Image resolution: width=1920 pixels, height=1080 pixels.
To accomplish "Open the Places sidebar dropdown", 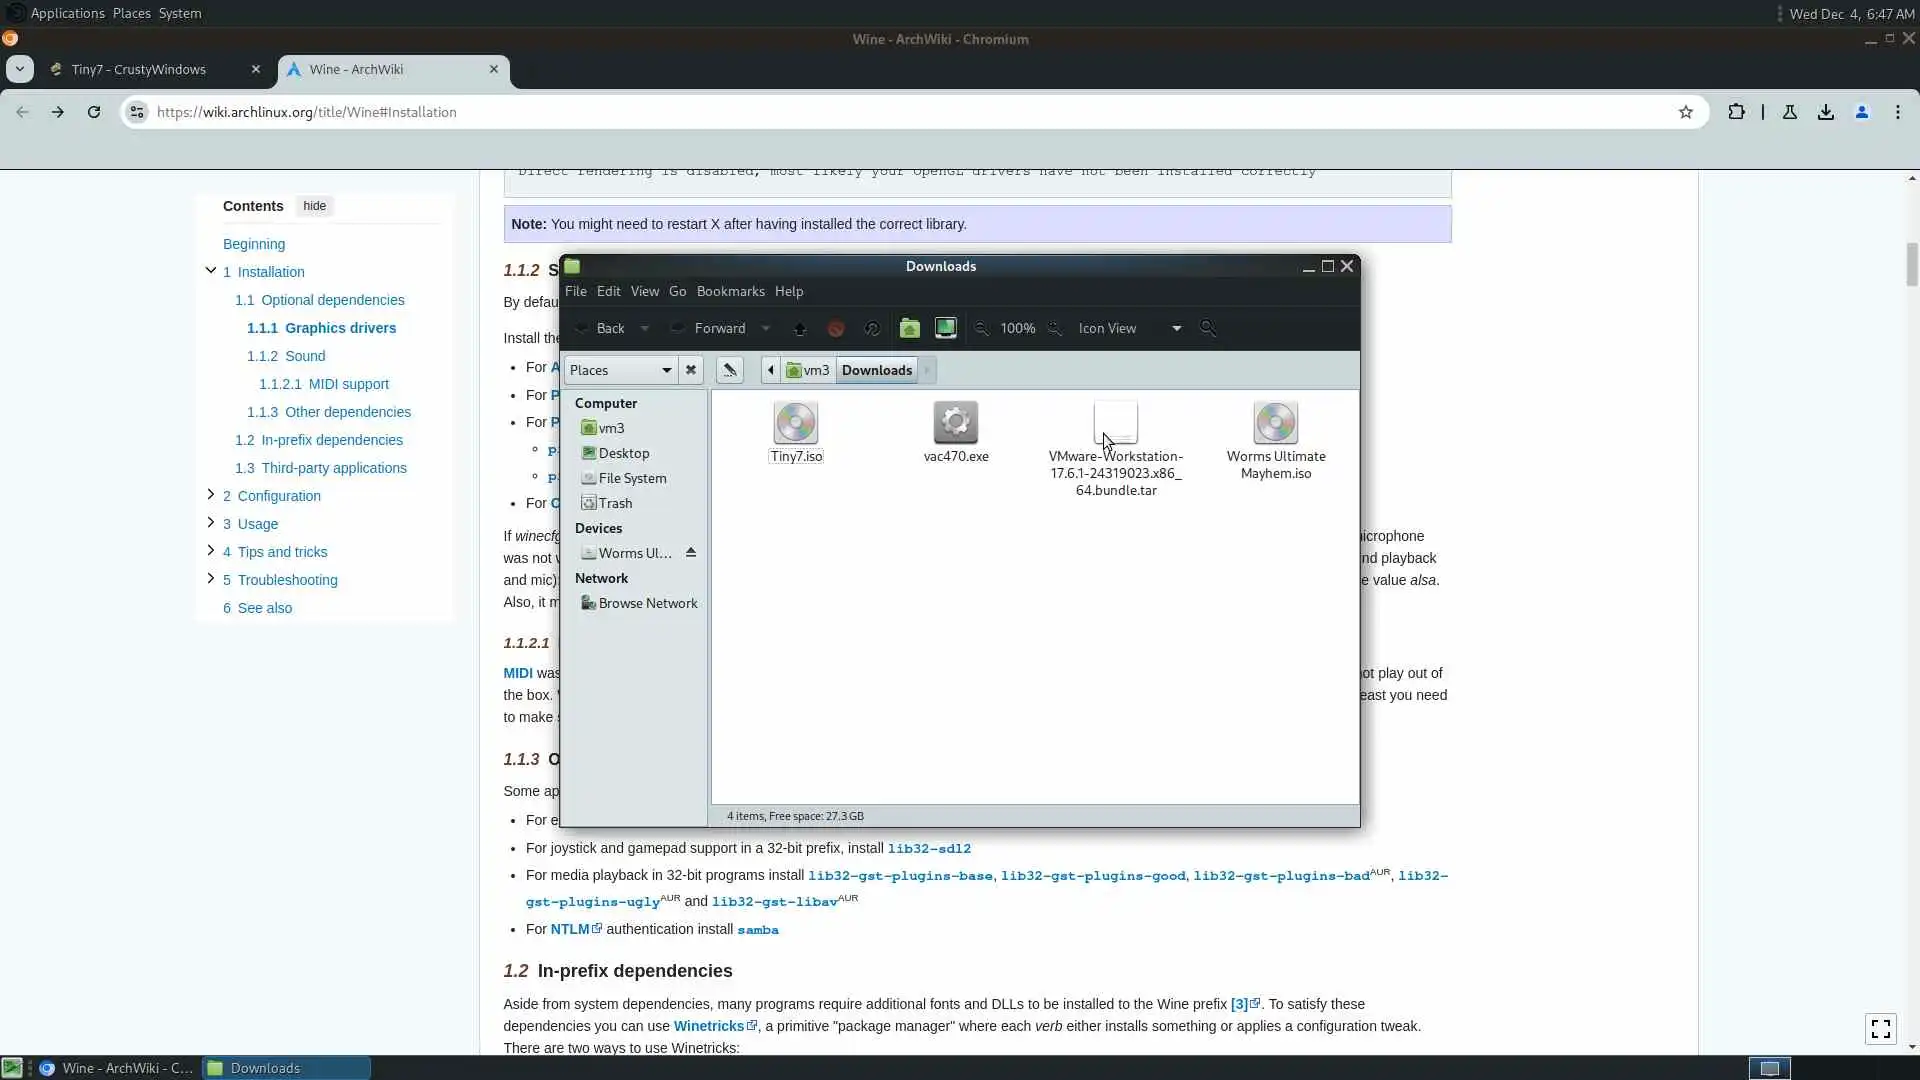I will pos(620,370).
